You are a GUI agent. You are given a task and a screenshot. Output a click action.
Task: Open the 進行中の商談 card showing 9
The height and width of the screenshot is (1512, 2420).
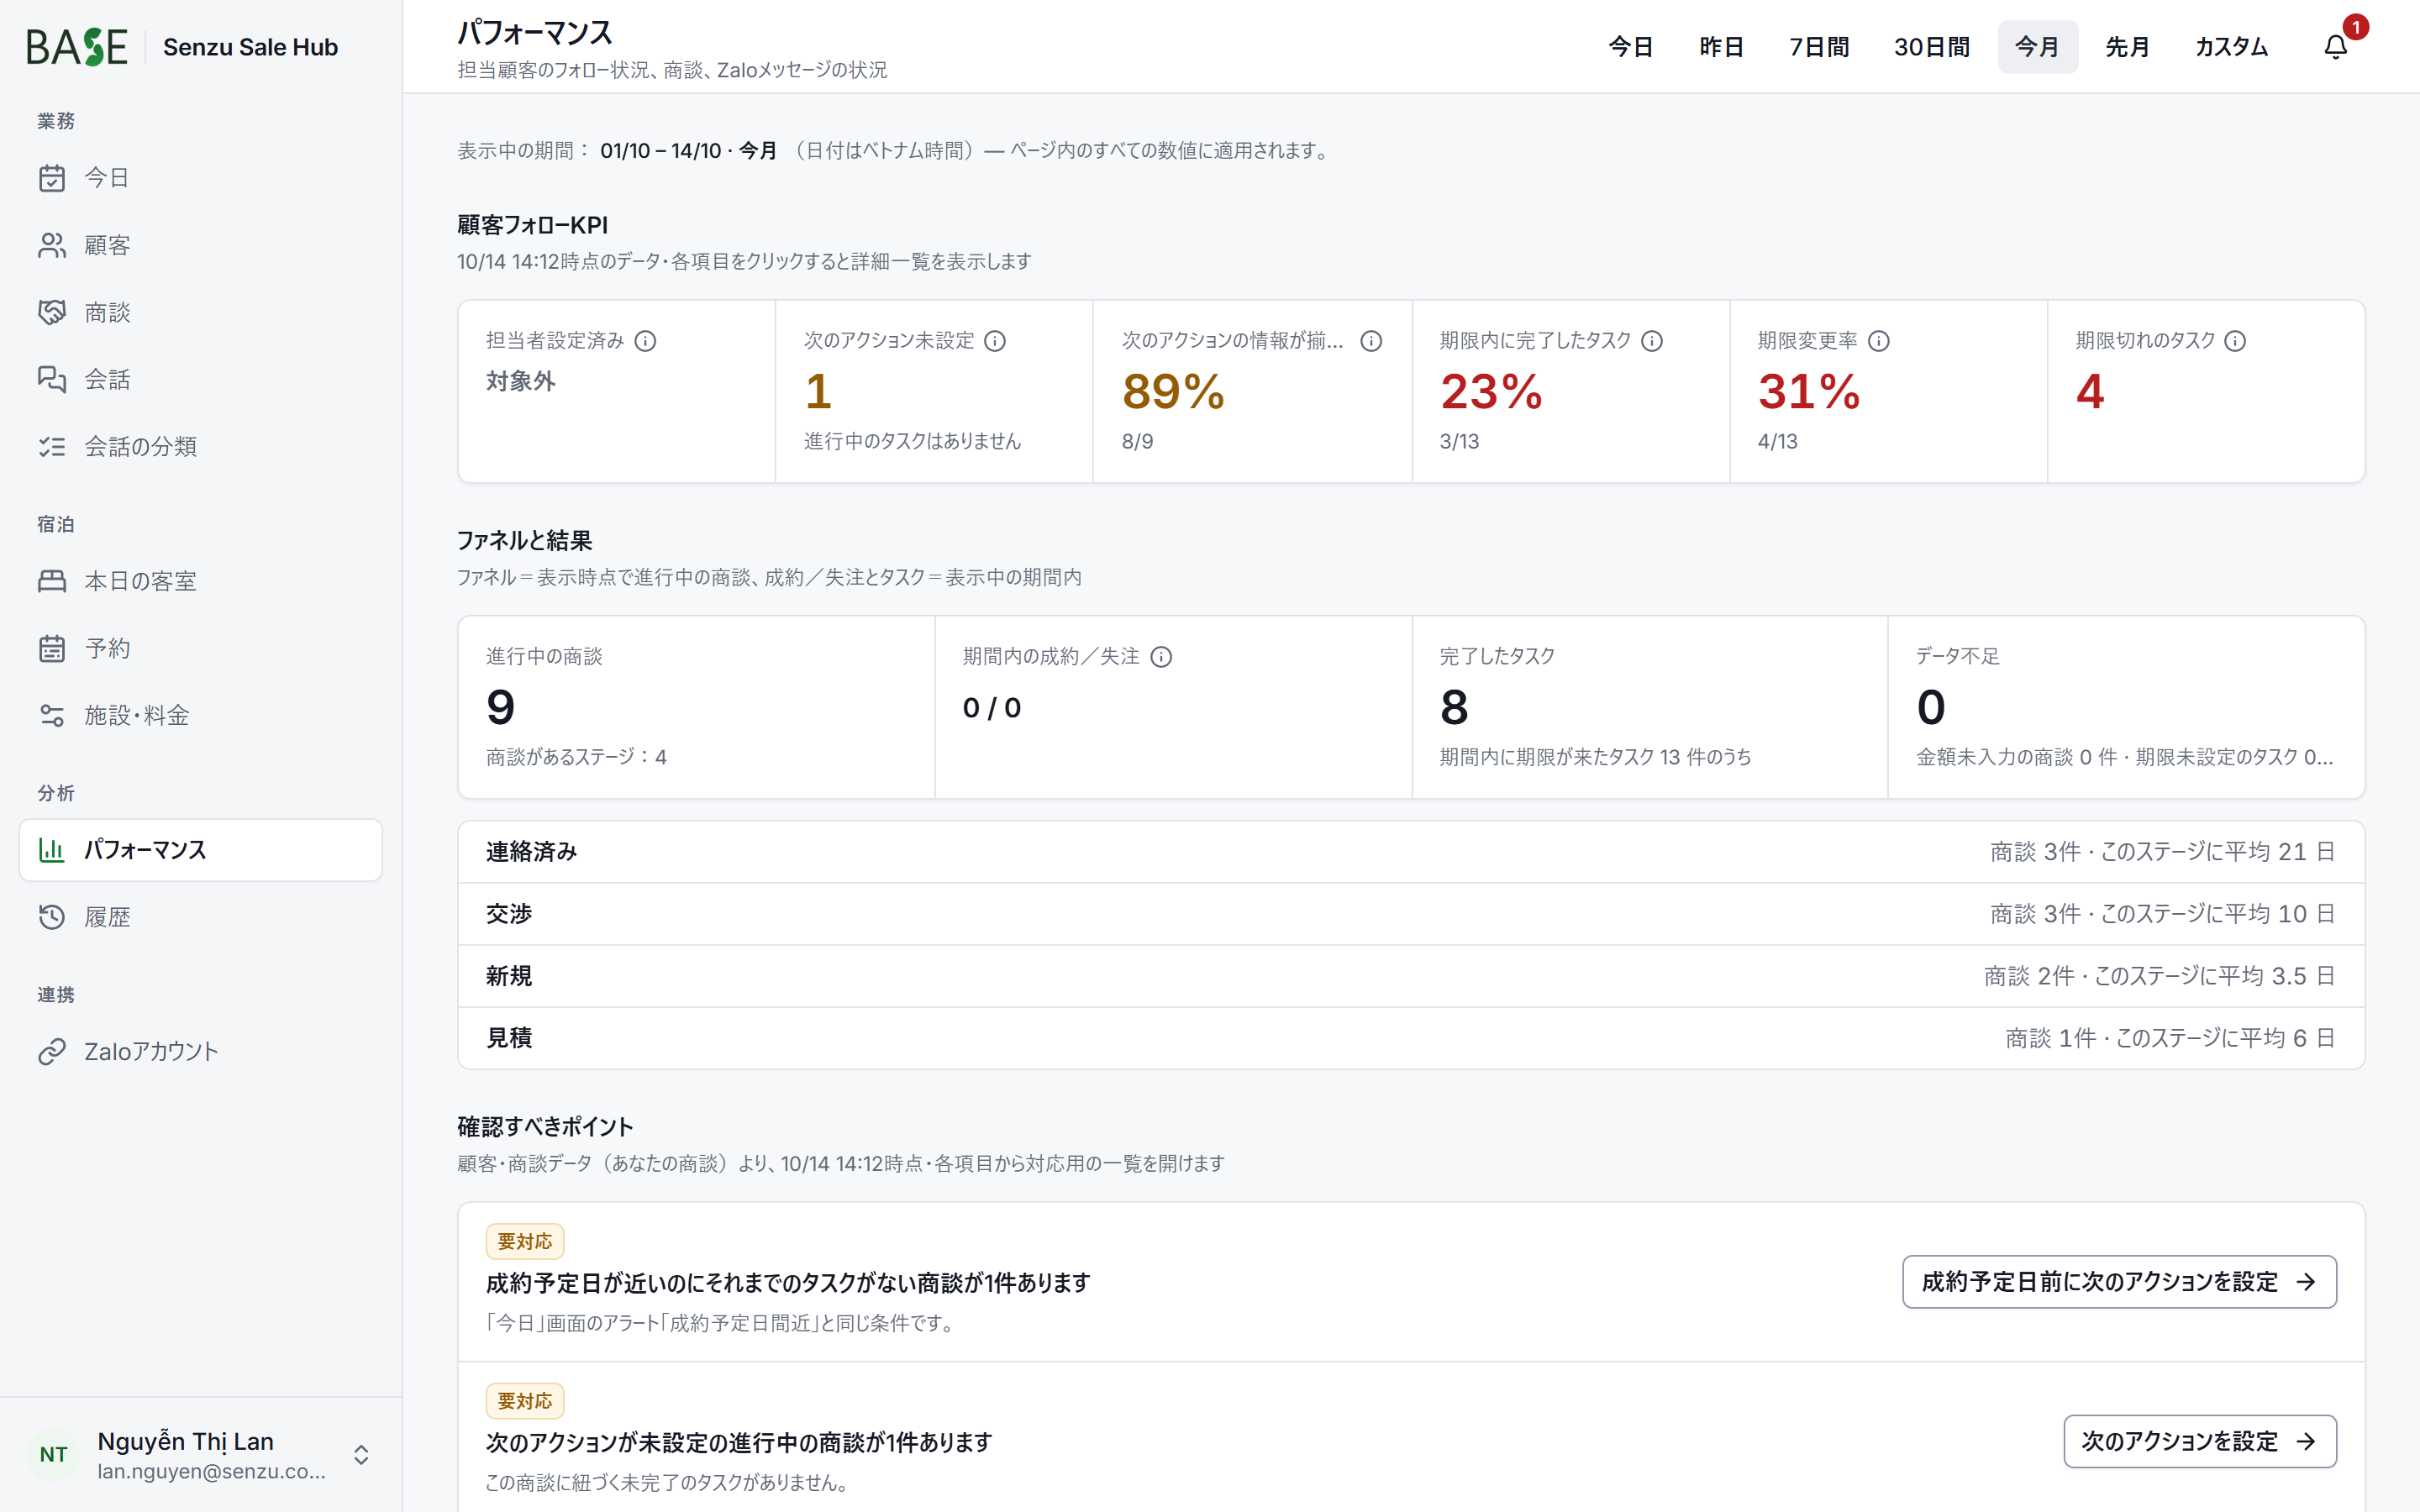tap(696, 707)
